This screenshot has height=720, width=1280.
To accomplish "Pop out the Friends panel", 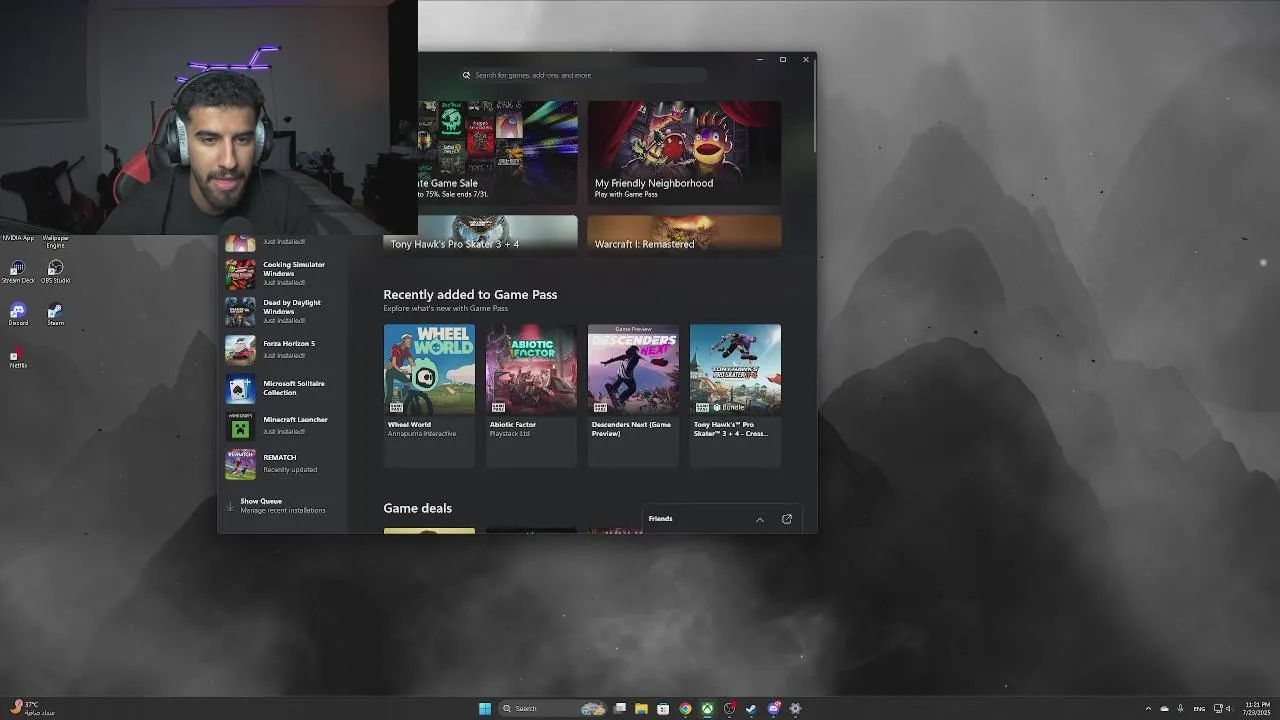I will [786, 519].
